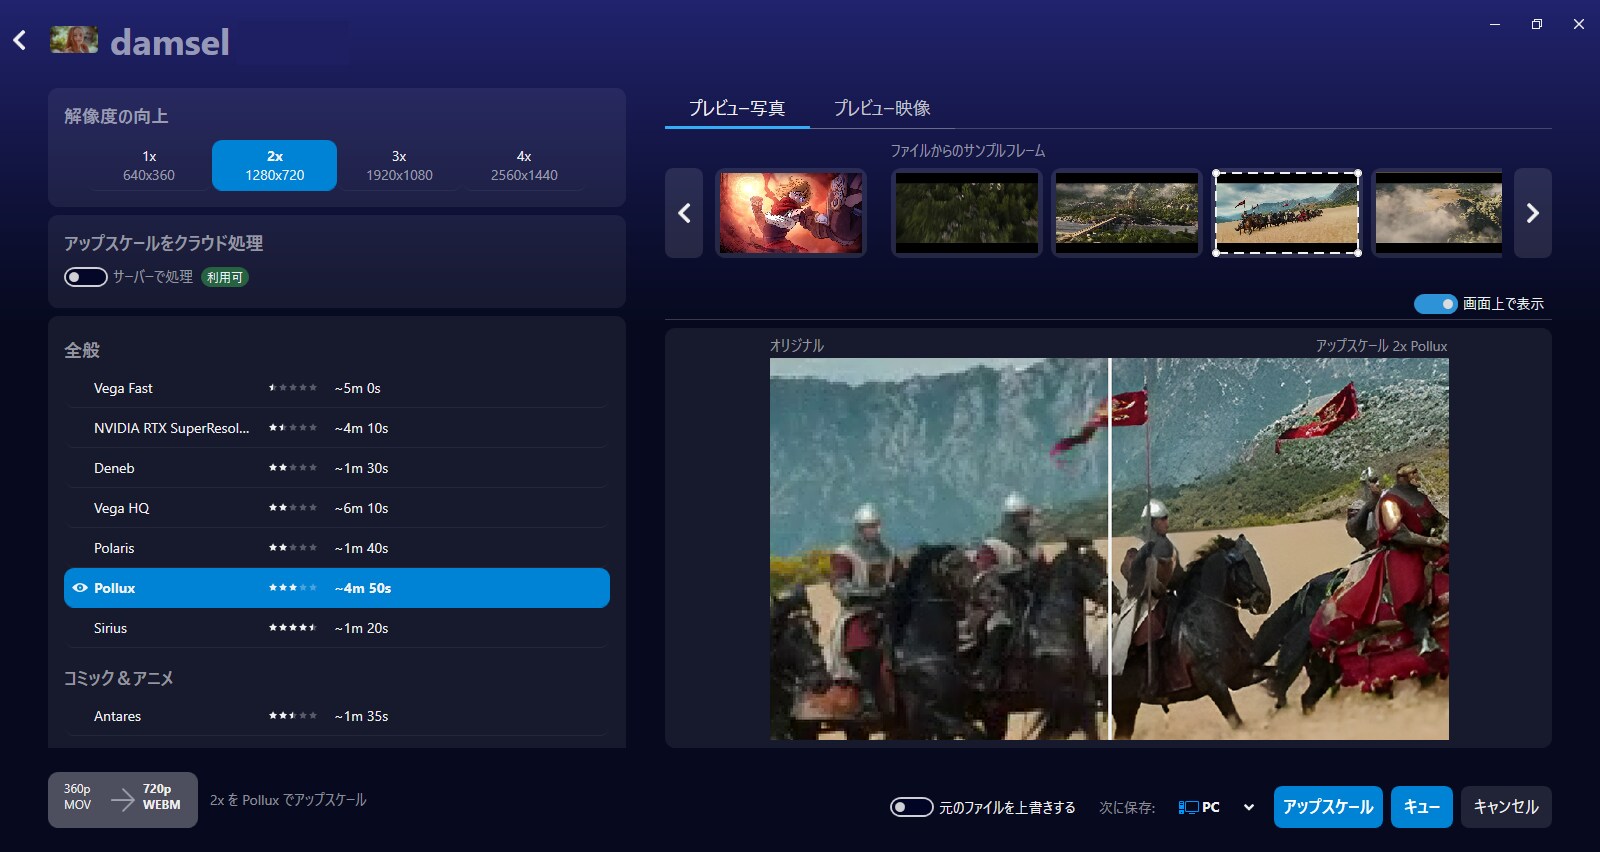Click the 360p MOV to 720p WEBM format box

[x=123, y=799]
